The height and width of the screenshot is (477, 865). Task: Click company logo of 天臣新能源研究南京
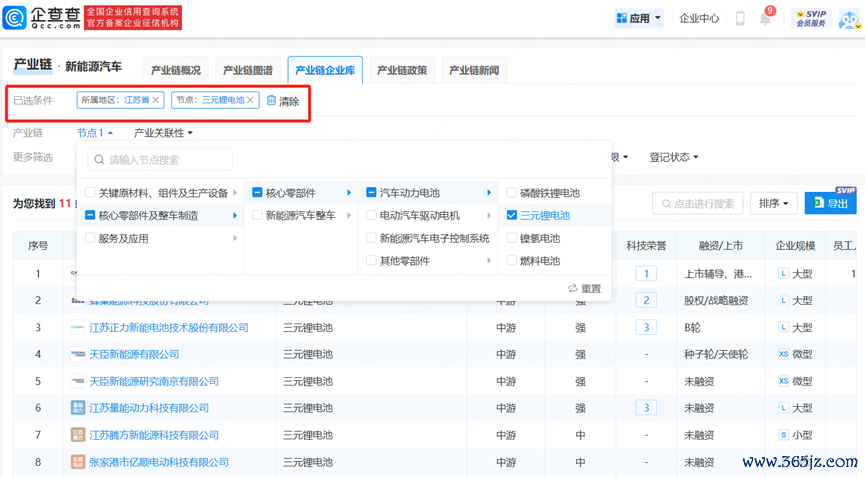[78, 381]
